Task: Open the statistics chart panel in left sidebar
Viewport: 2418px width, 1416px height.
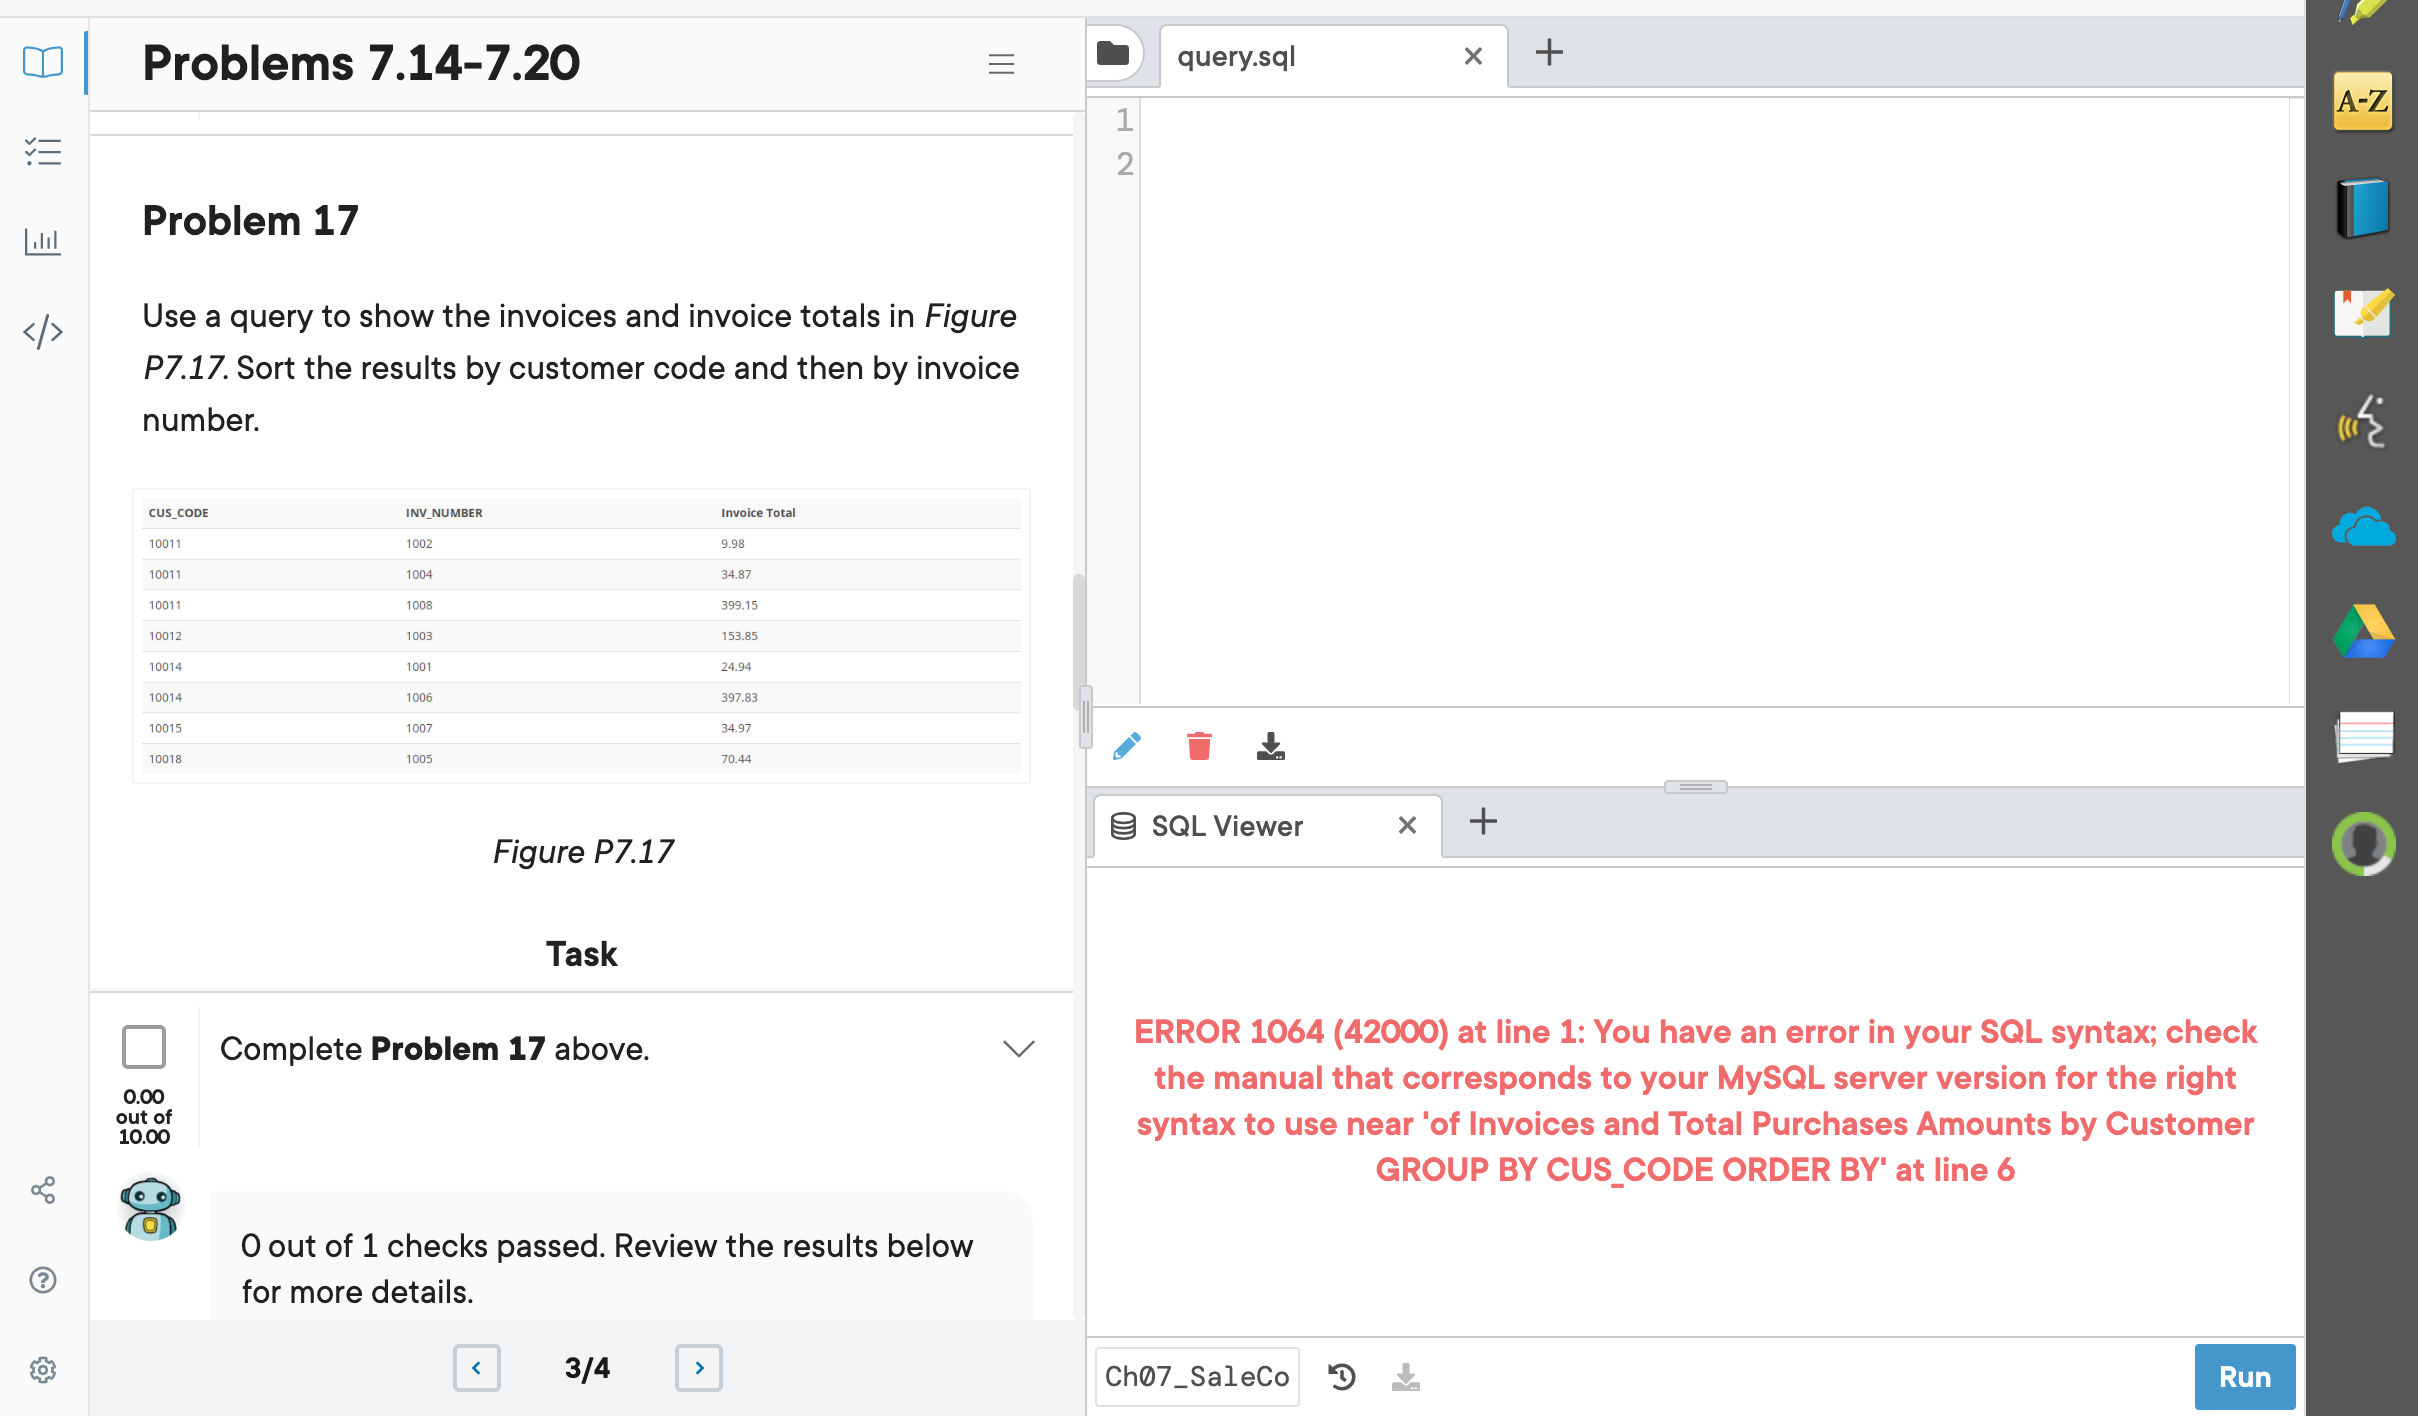Action: click(43, 241)
